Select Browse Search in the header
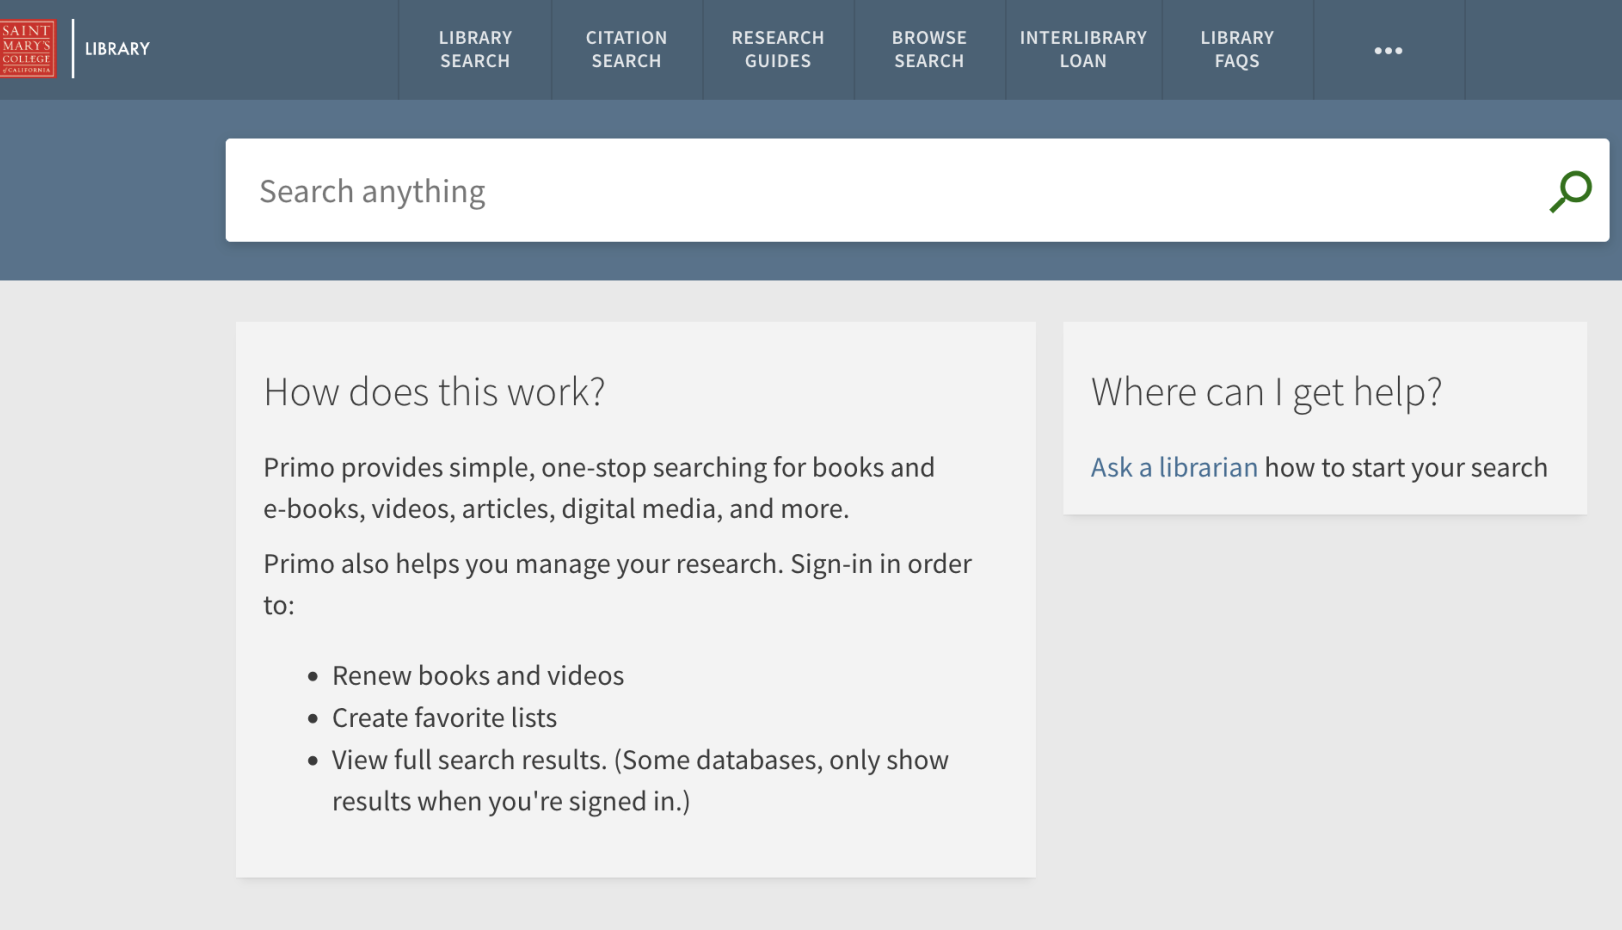Viewport: 1622px width, 930px height. tap(929, 49)
